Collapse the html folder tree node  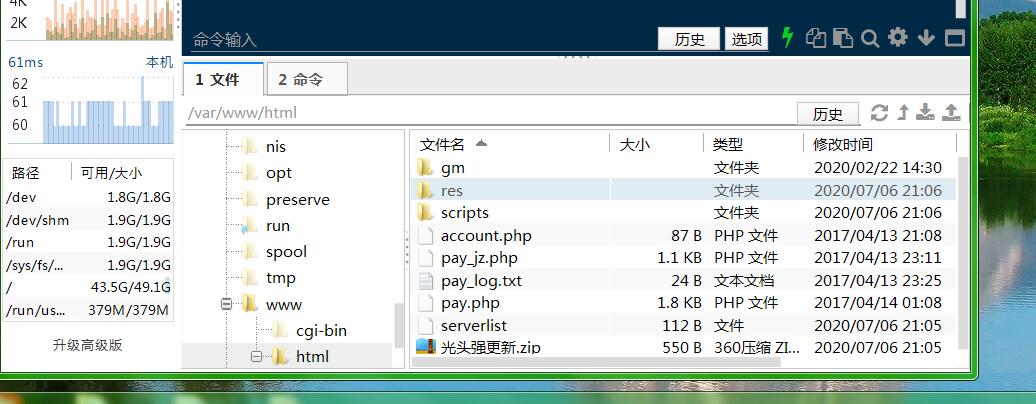[257, 356]
